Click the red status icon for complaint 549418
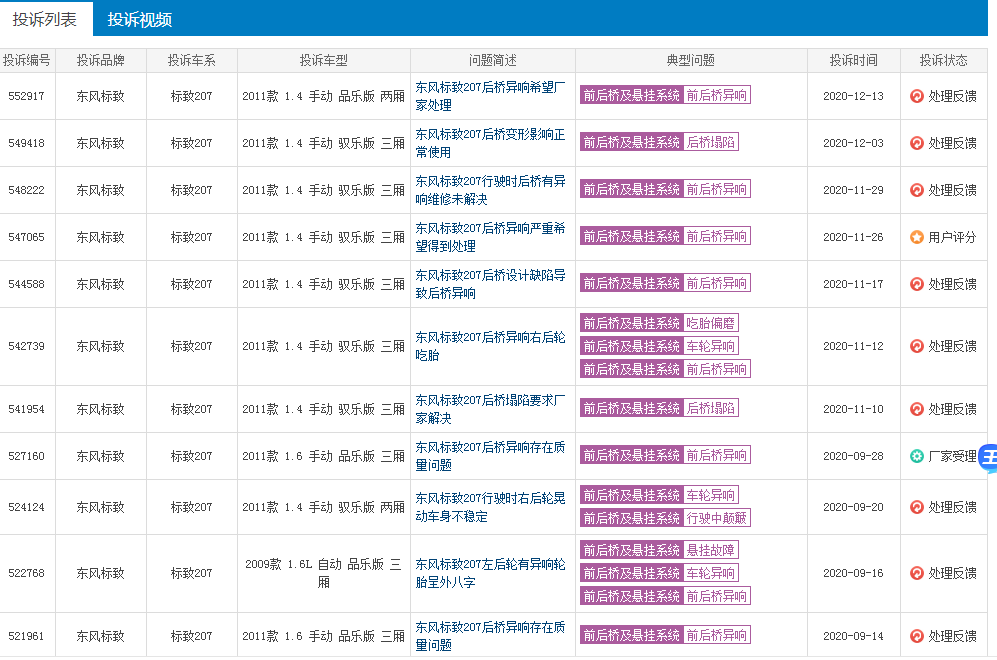 [916, 143]
